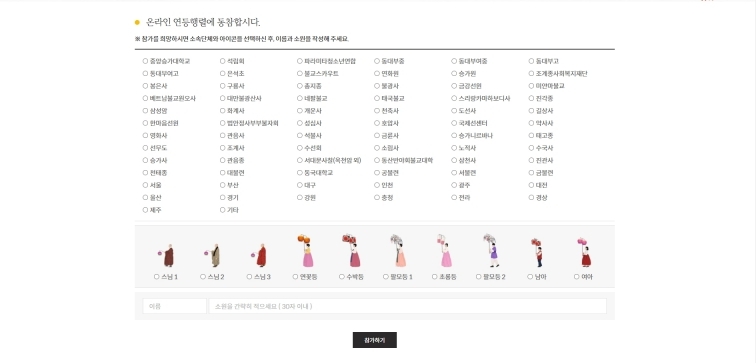Pick the 팔모등 2 radio option

pos(479,277)
